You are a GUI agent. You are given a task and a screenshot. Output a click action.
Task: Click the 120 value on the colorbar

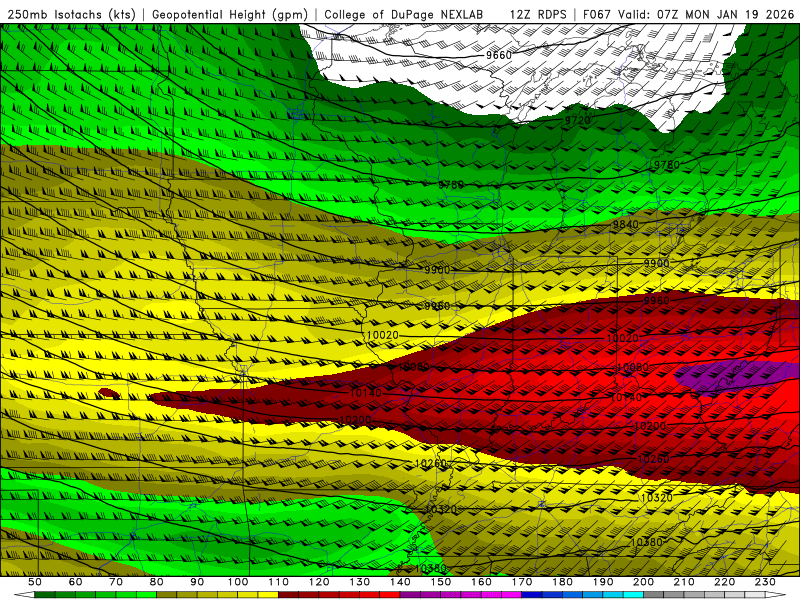[319, 582]
